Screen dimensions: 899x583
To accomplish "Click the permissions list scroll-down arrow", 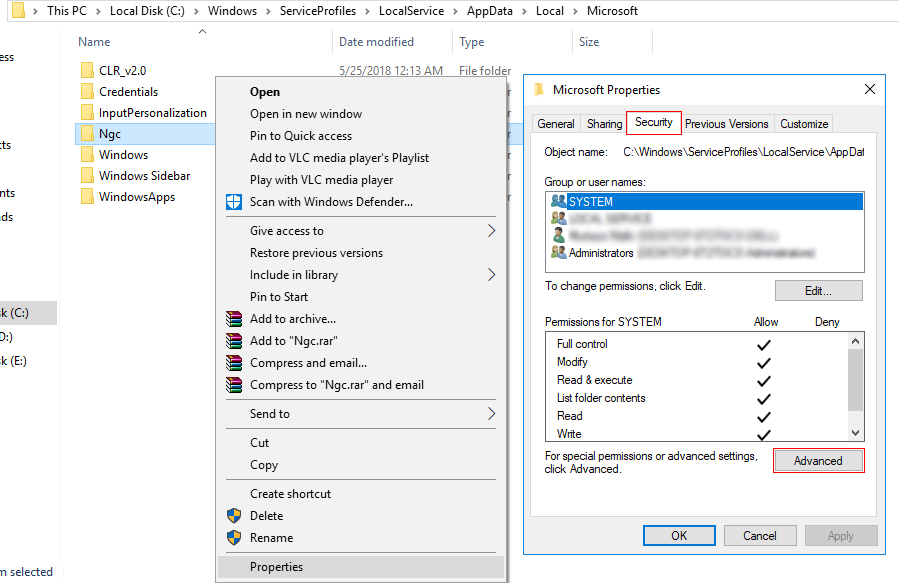I will click(x=855, y=433).
